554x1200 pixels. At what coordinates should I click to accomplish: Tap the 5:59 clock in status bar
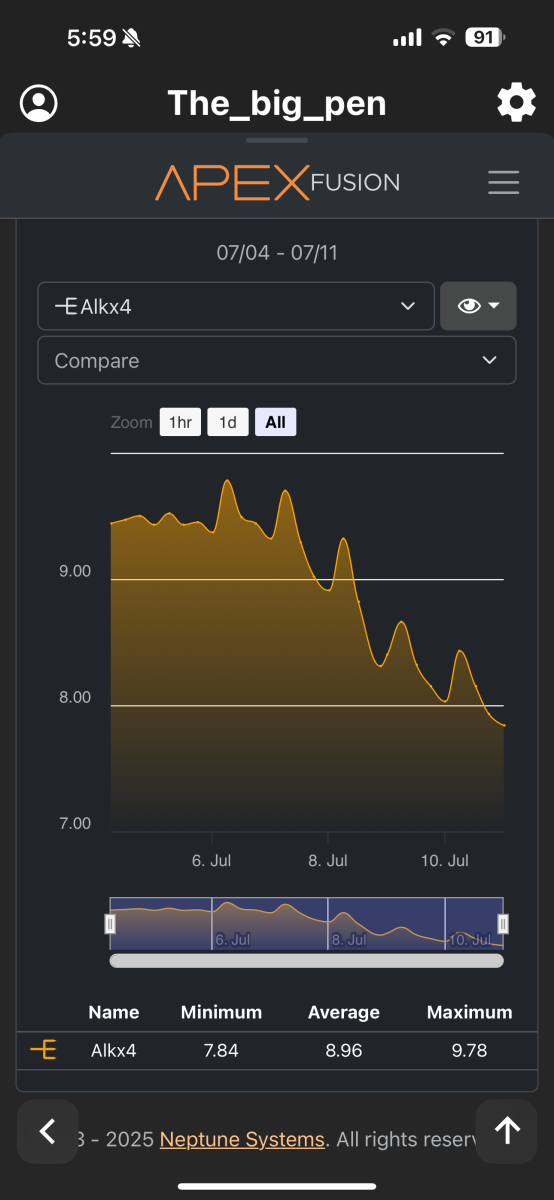click(91, 38)
